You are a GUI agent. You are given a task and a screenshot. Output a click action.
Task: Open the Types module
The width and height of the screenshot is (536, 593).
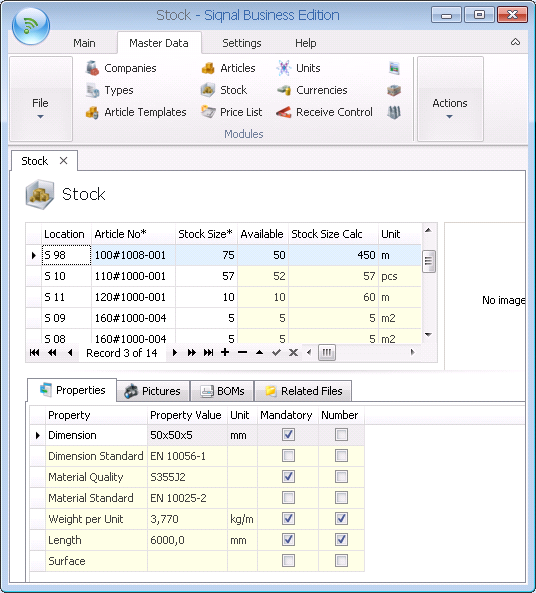pos(110,90)
